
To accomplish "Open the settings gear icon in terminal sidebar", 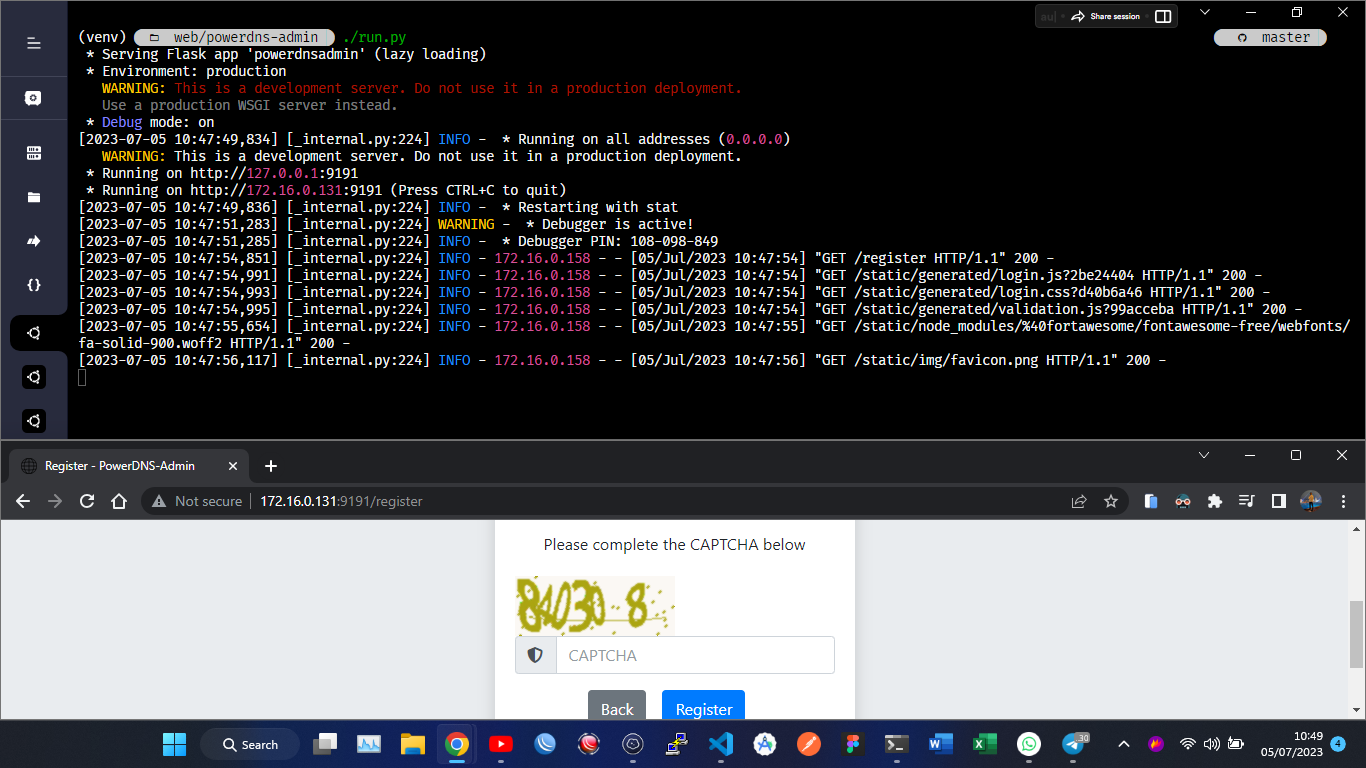I will 33,98.
